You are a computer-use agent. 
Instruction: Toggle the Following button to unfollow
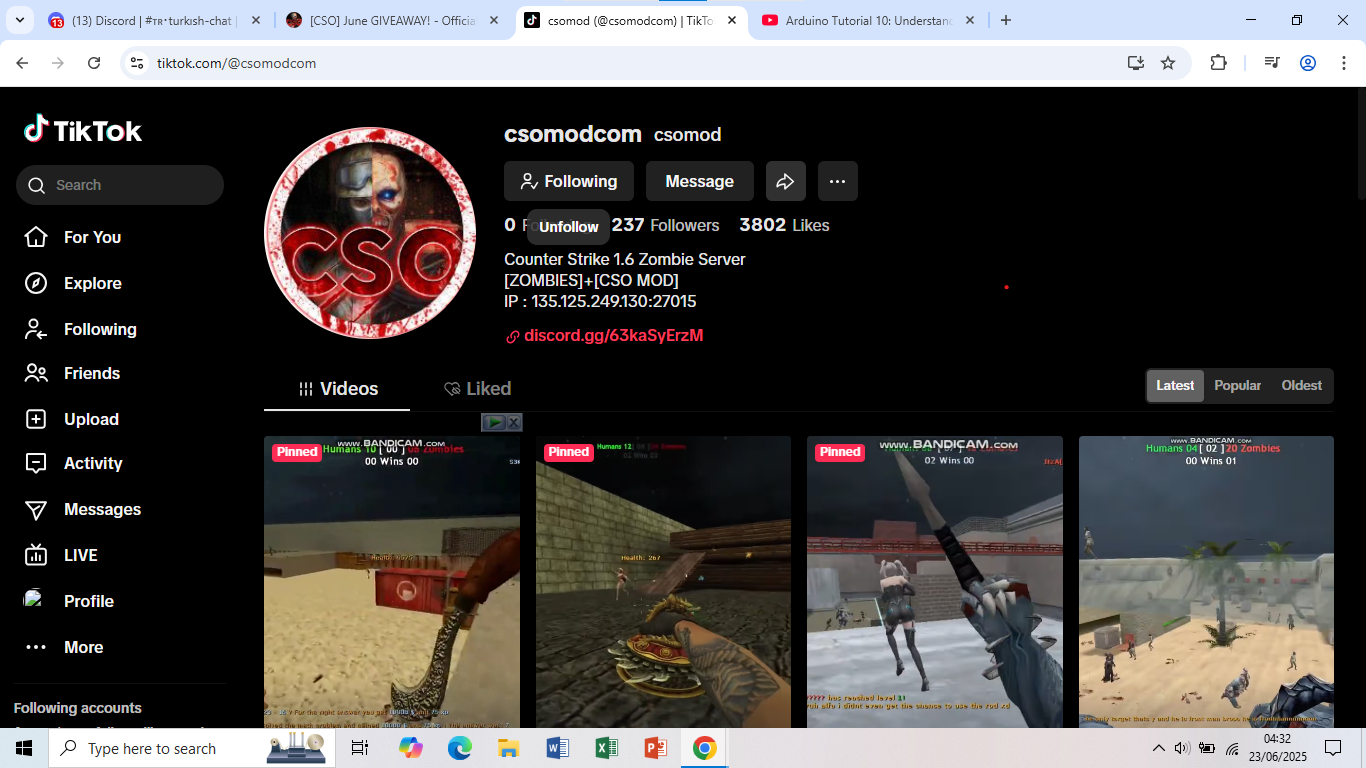568,181
